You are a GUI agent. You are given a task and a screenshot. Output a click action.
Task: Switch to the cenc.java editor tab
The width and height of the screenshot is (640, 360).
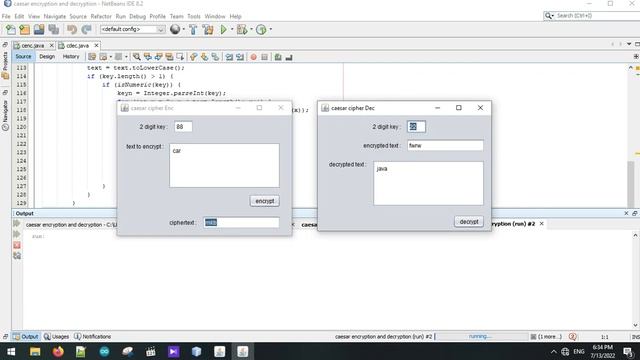pos(33,46)
